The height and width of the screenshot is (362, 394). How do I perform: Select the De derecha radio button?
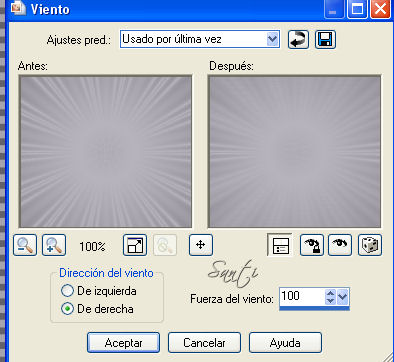(67, 309)
